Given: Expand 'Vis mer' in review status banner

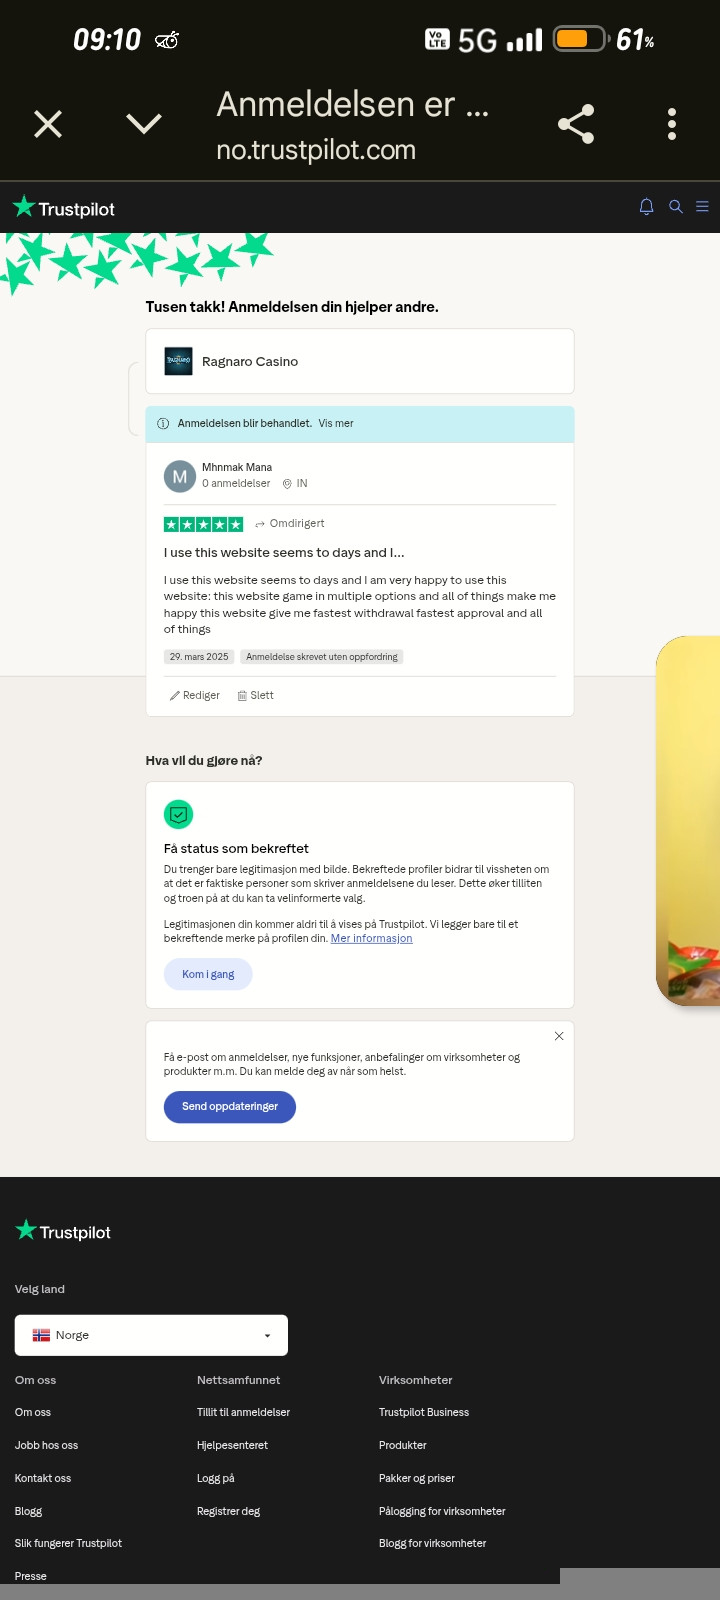Looking at the screenshot, I should 336,423.
